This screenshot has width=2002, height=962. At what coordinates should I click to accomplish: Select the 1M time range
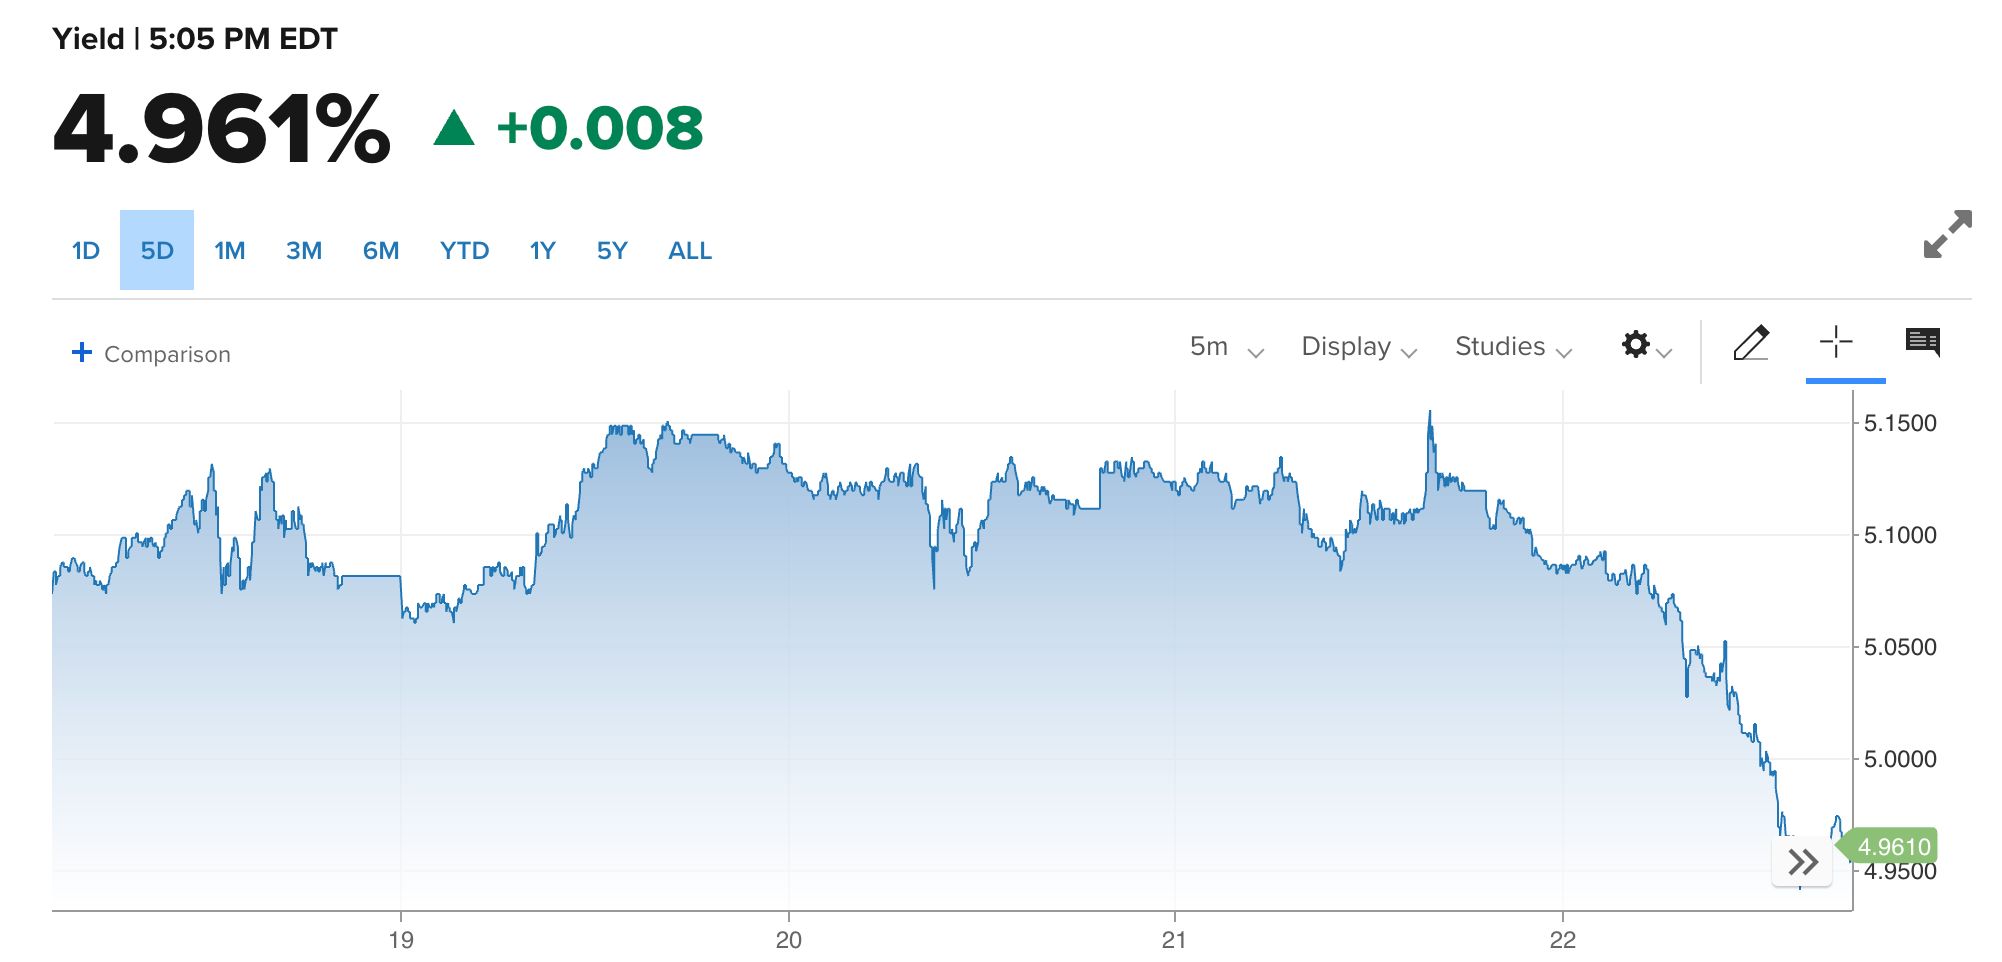click(230, 251)
